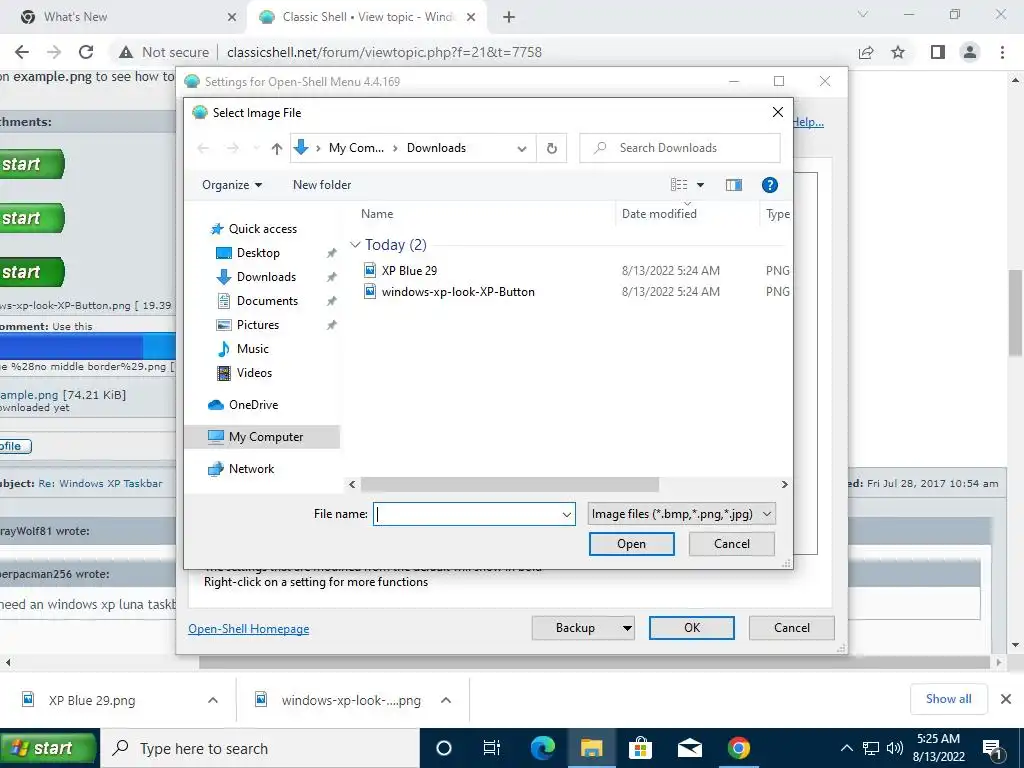Click the Search Downloads field

680,148
